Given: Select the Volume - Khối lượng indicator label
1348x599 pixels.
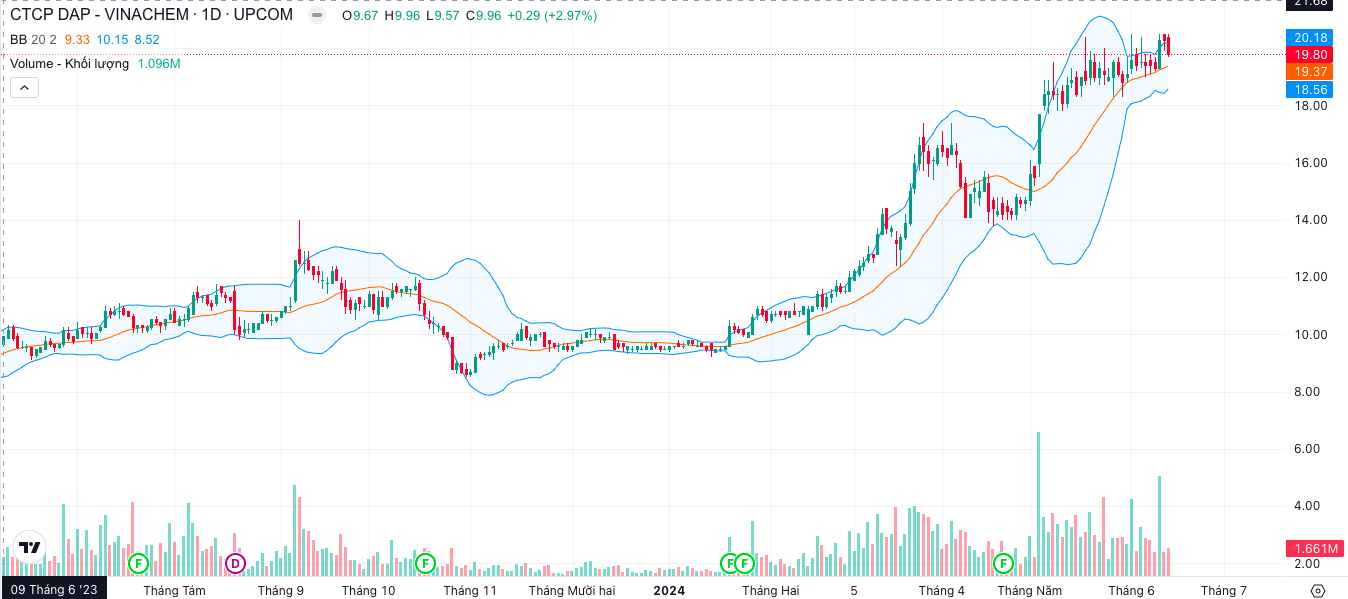Looking at the screenshot, I should [x=70, y=63].
